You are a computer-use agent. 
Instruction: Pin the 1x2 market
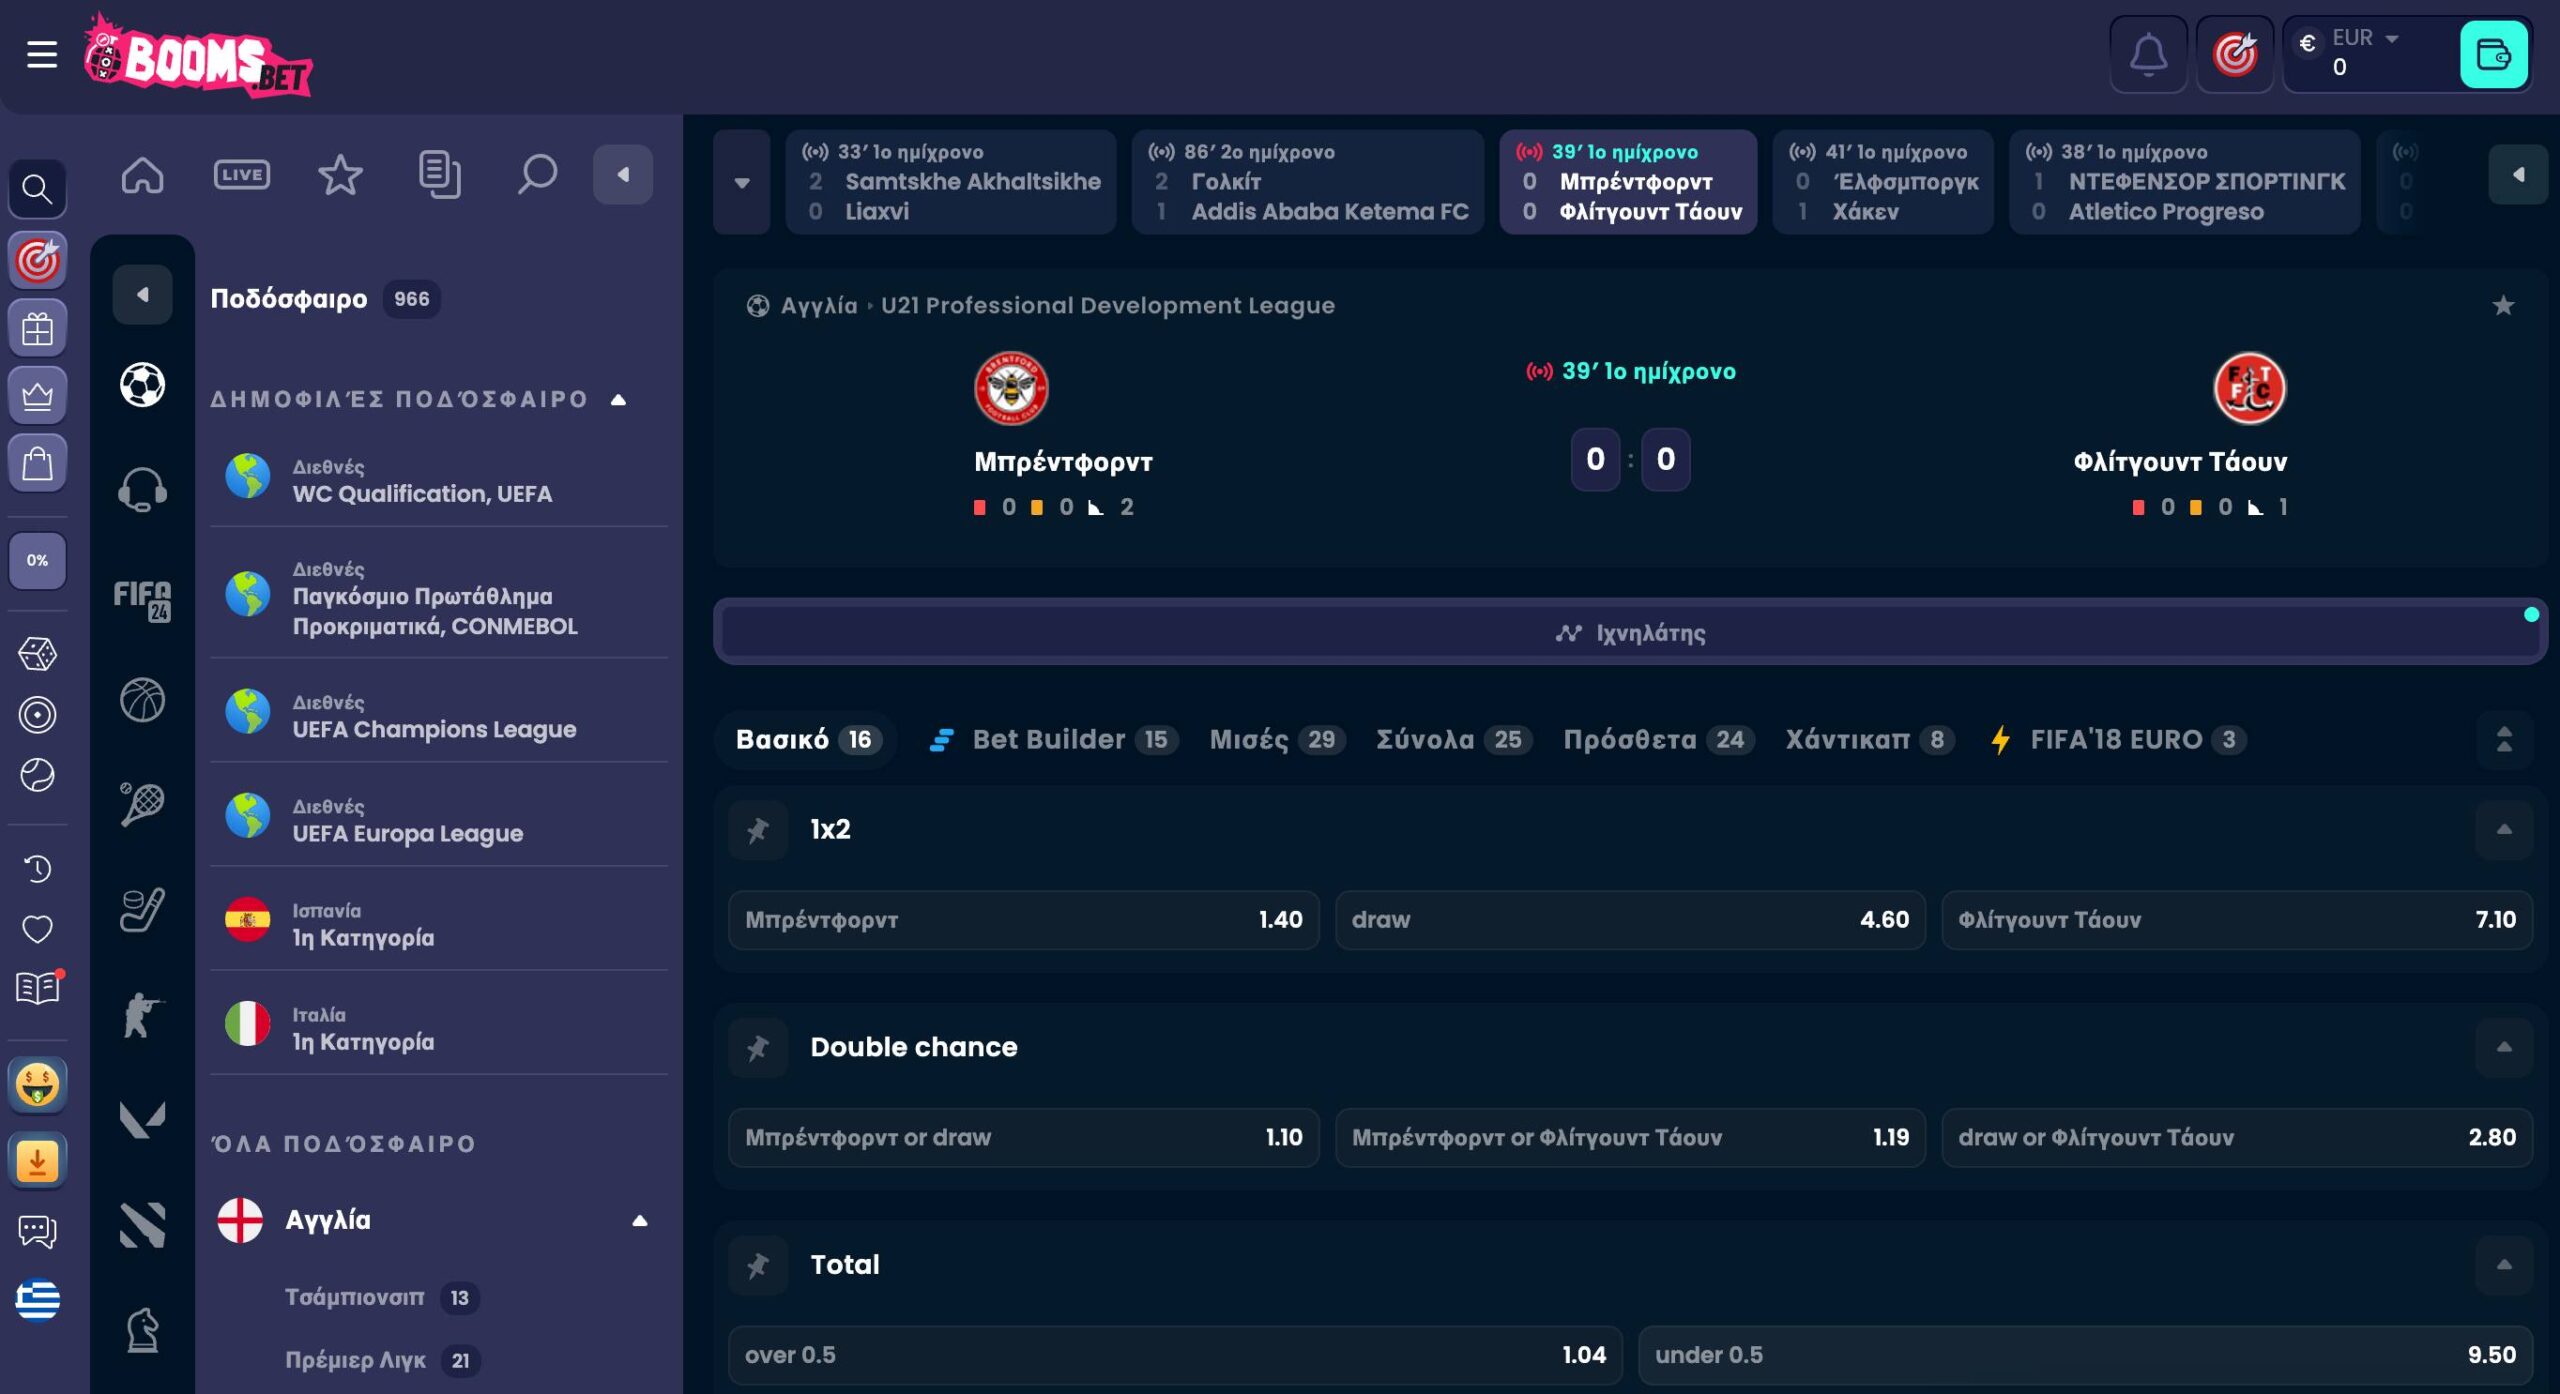[758, 830]
